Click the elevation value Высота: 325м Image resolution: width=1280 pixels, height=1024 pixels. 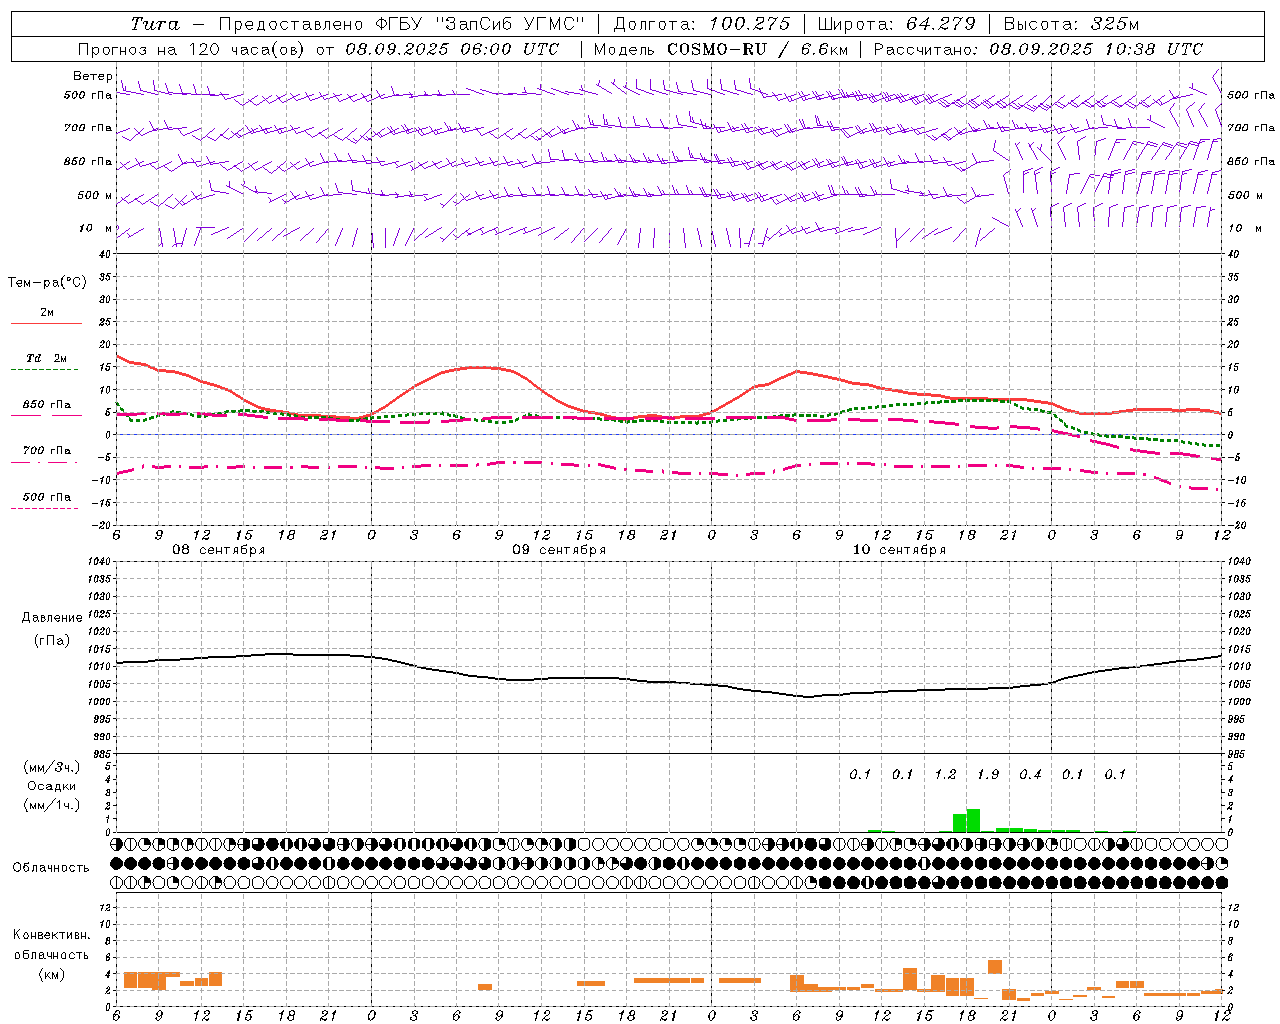click(x=1071, y=24)
